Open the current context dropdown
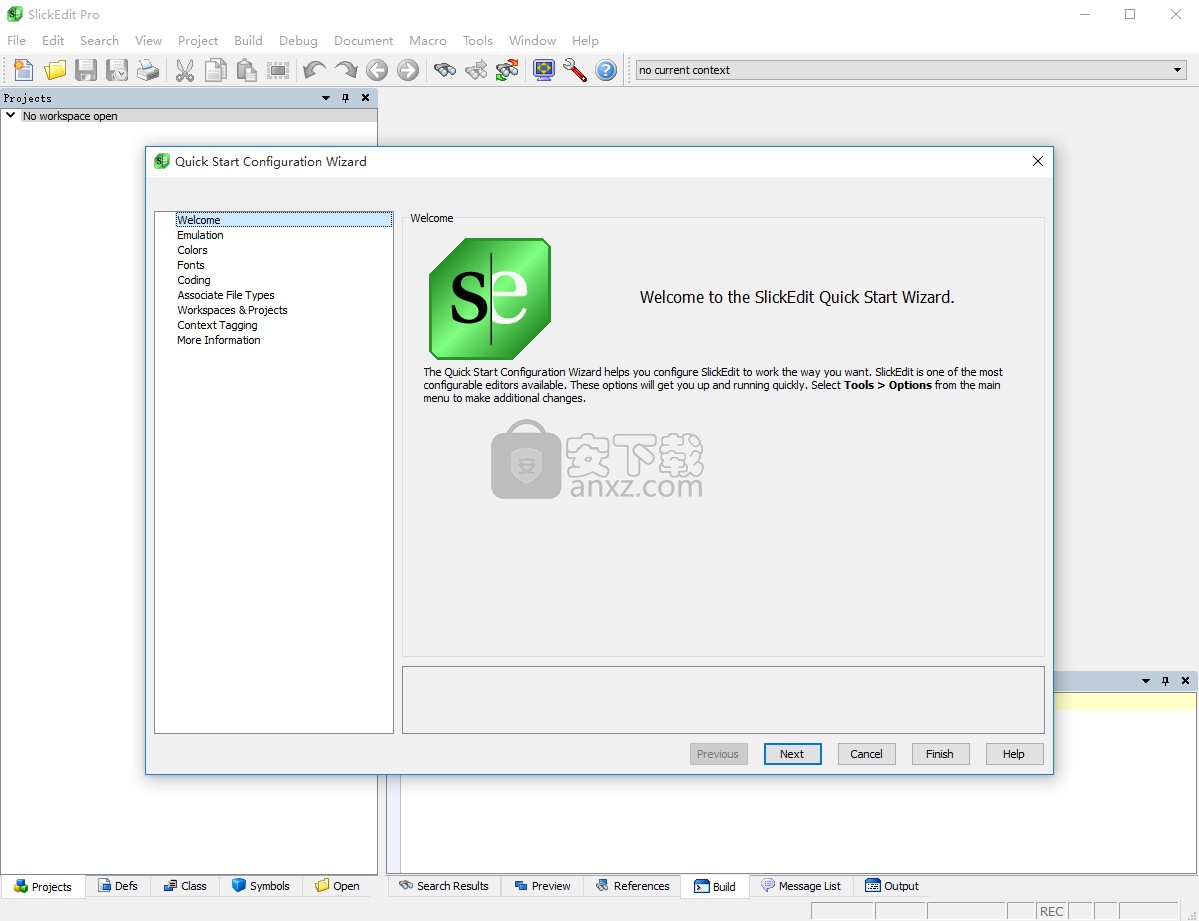This screenshot has width=1199, height=921. point(1178,70)
